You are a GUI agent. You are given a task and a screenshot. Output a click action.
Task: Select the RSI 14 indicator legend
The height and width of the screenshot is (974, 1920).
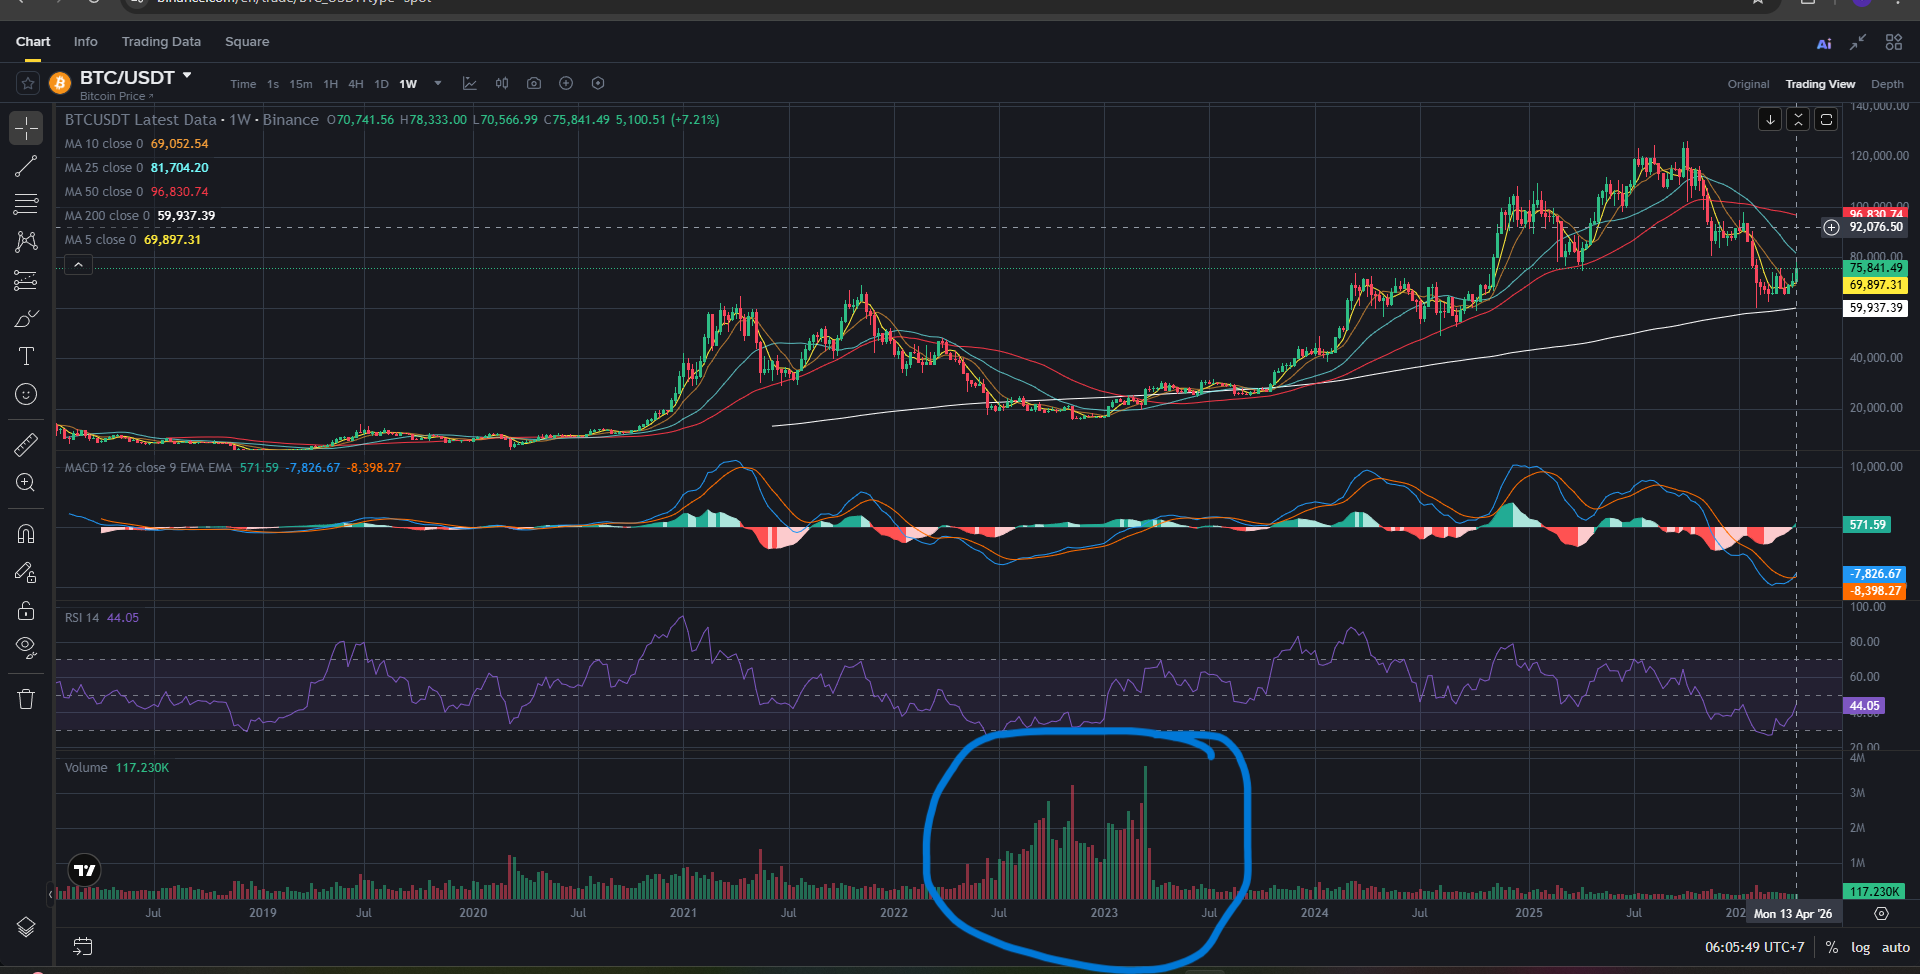[102, 618]
